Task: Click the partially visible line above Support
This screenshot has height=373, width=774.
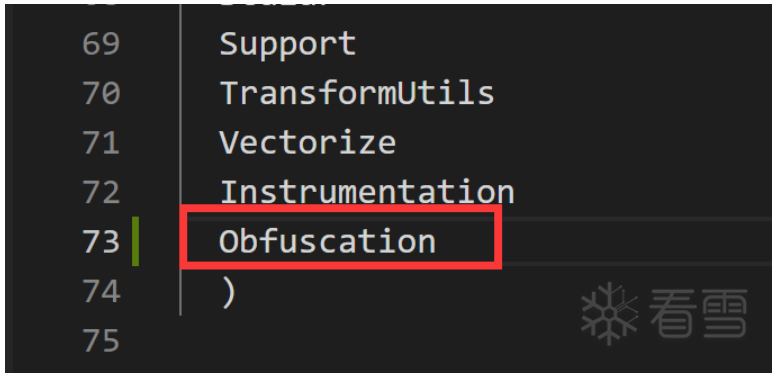Action: pyautogui.click(x=273, y=5)
